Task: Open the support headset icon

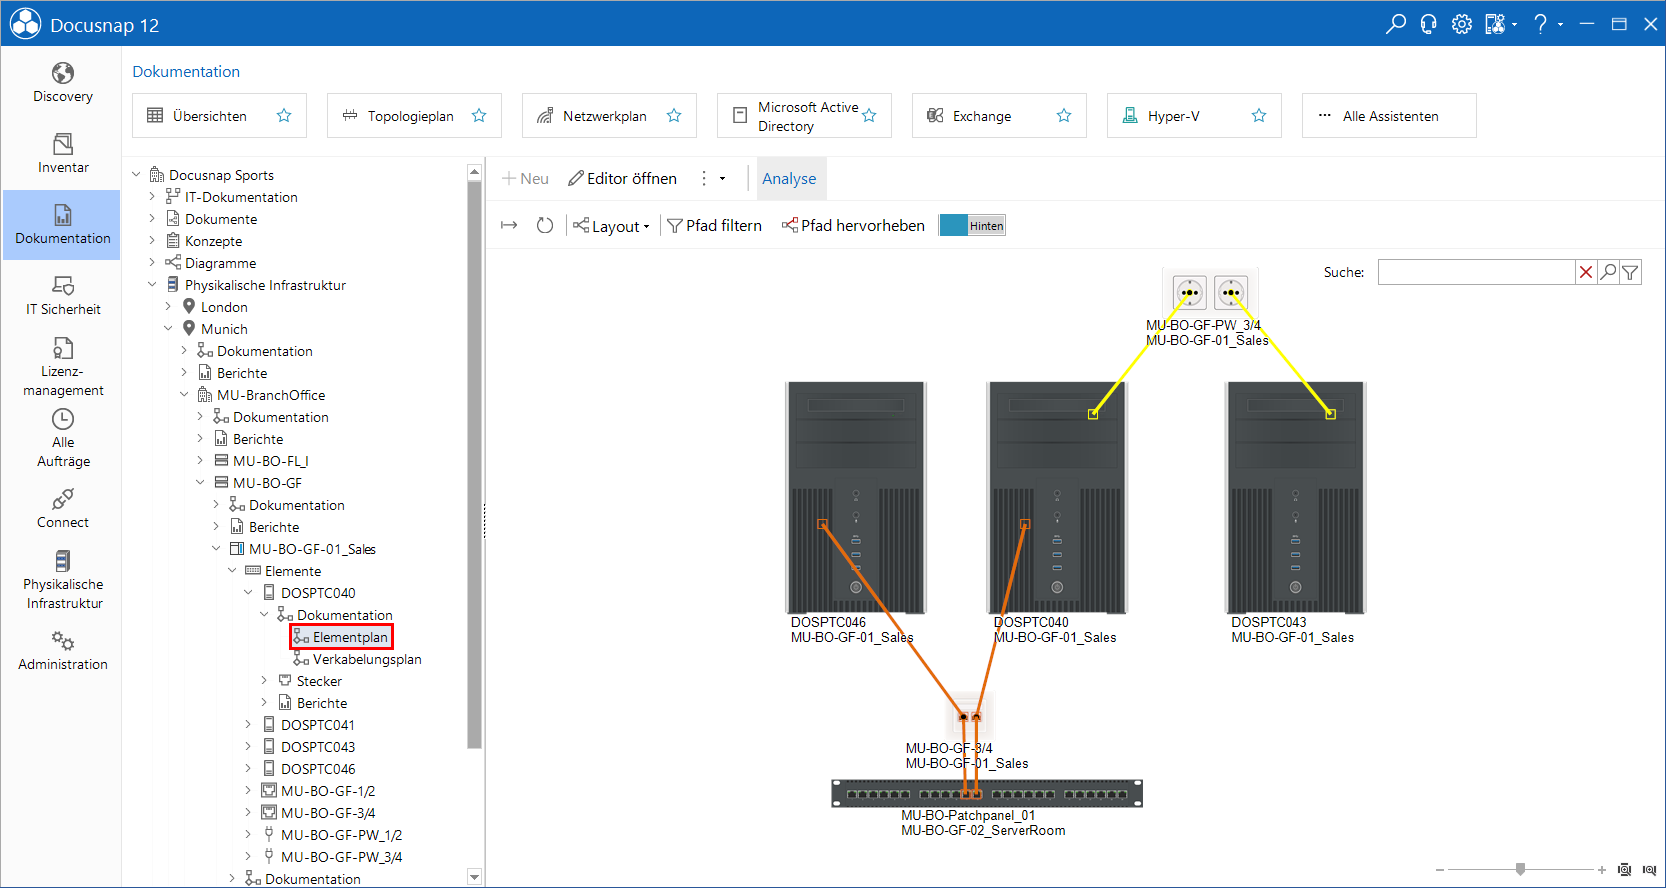Action: [1428, 24]
